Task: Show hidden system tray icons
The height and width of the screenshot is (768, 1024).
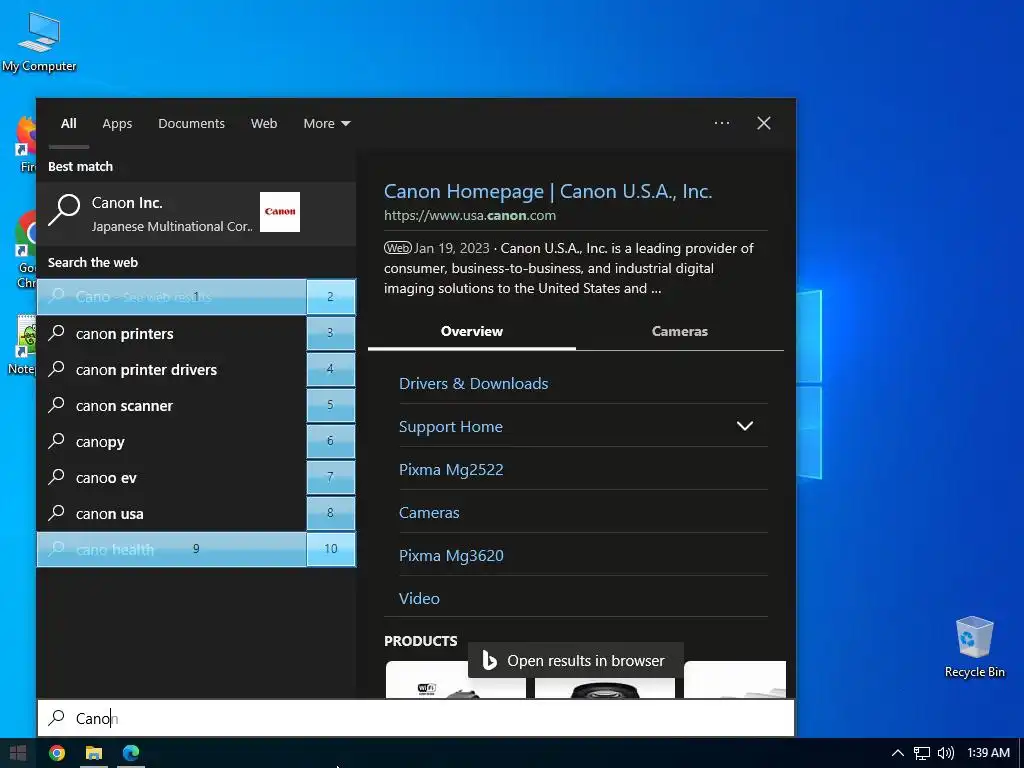Action: tap(898, 753)
